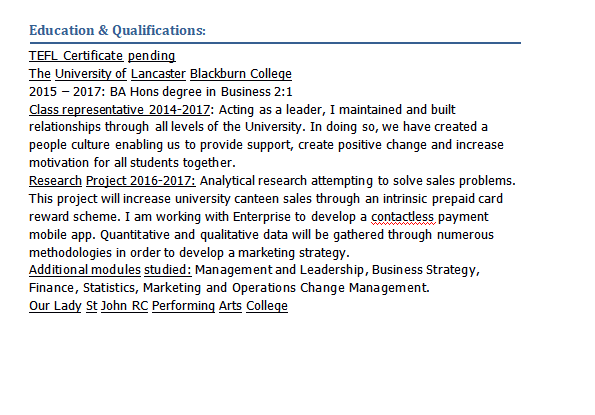Click the Research Project 2016-2017 underlined text
Screen dimensions: 595x415
coord(112,181)
